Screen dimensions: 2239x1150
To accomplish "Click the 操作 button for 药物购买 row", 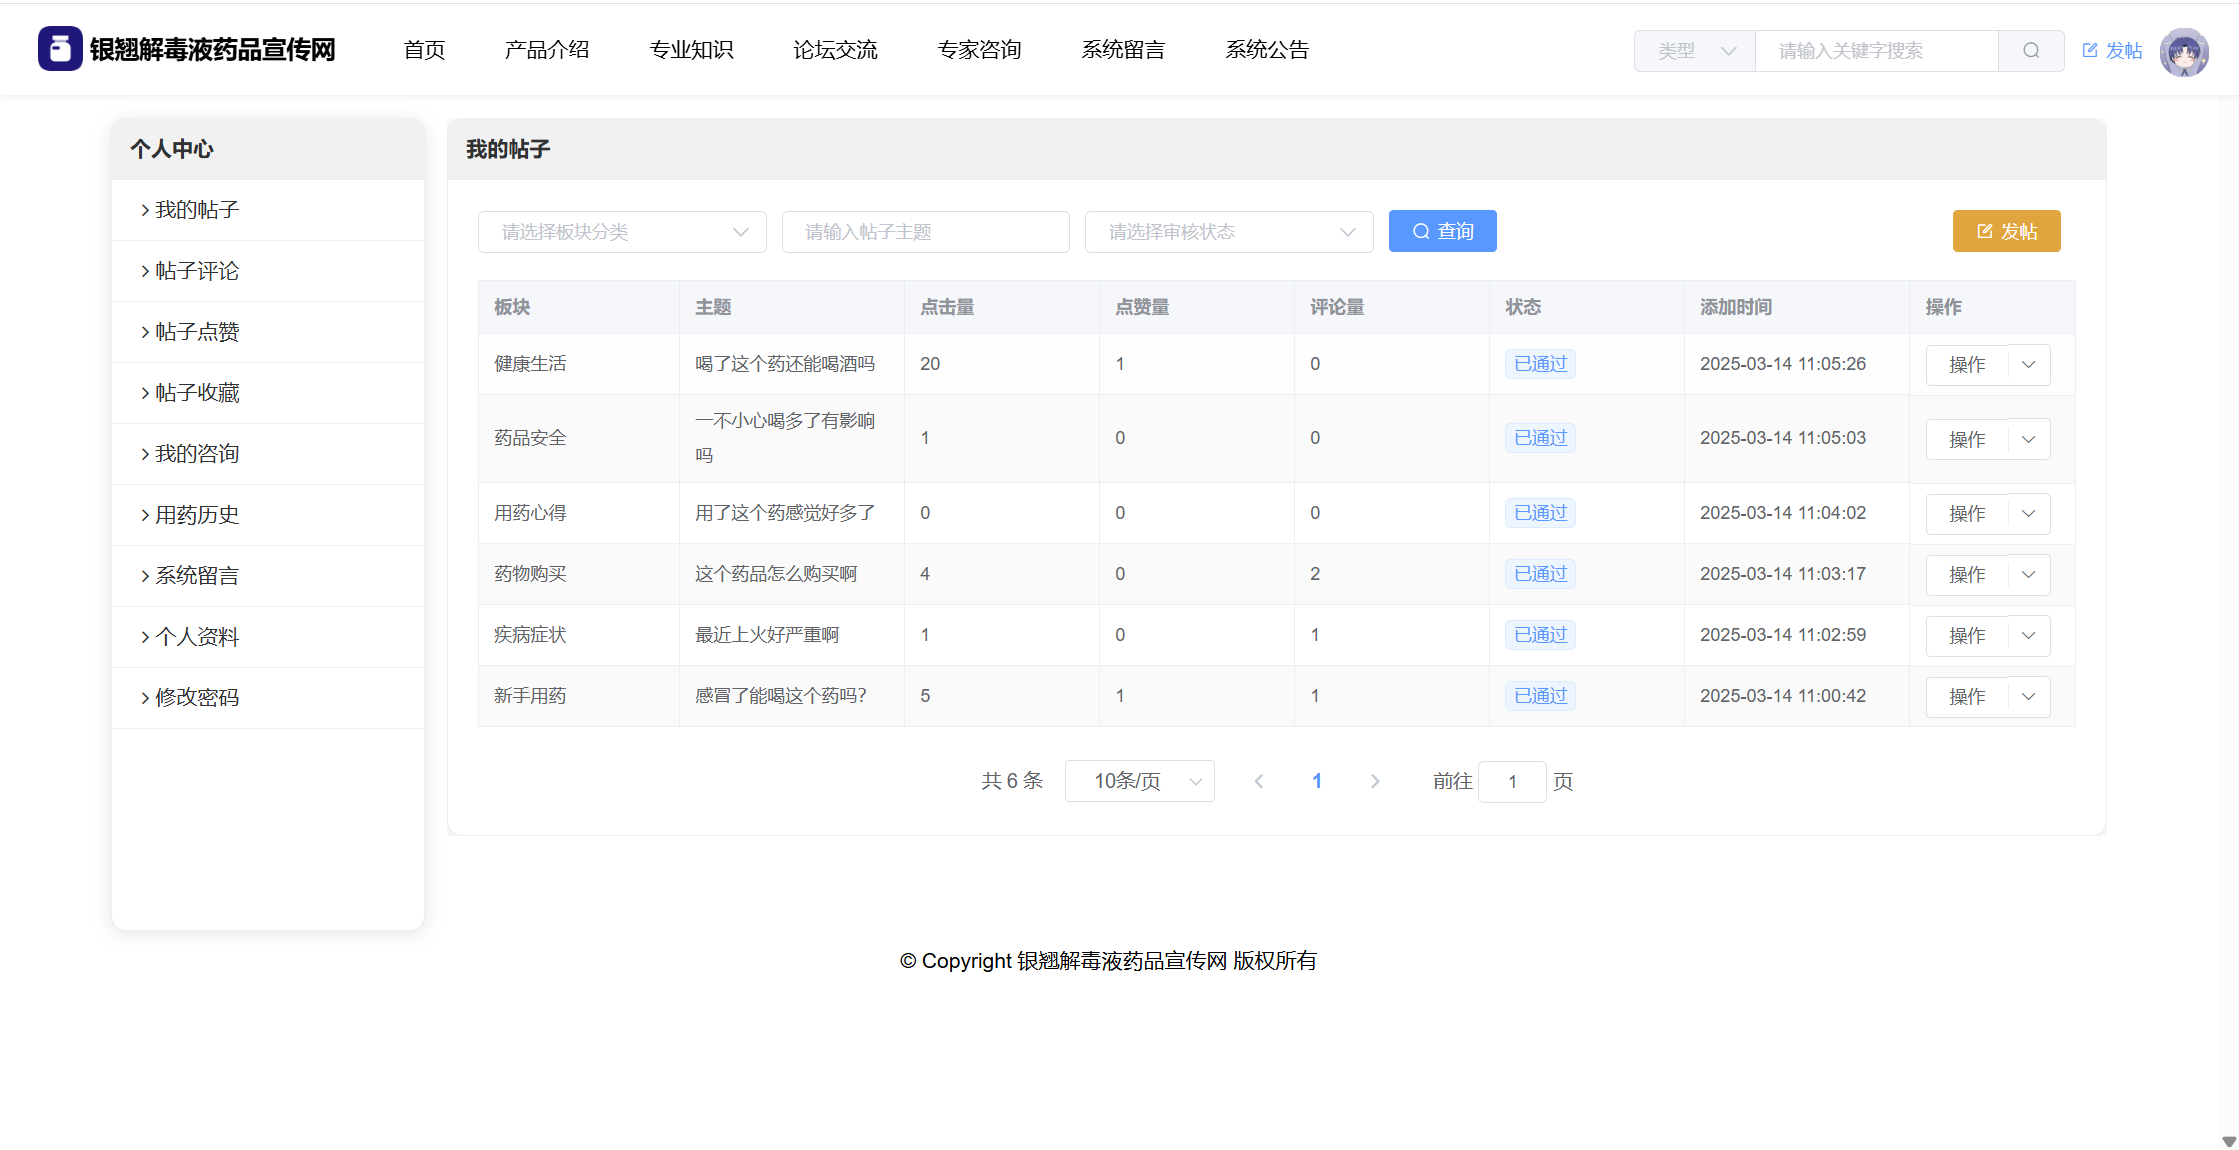I will pos(1967,575).
